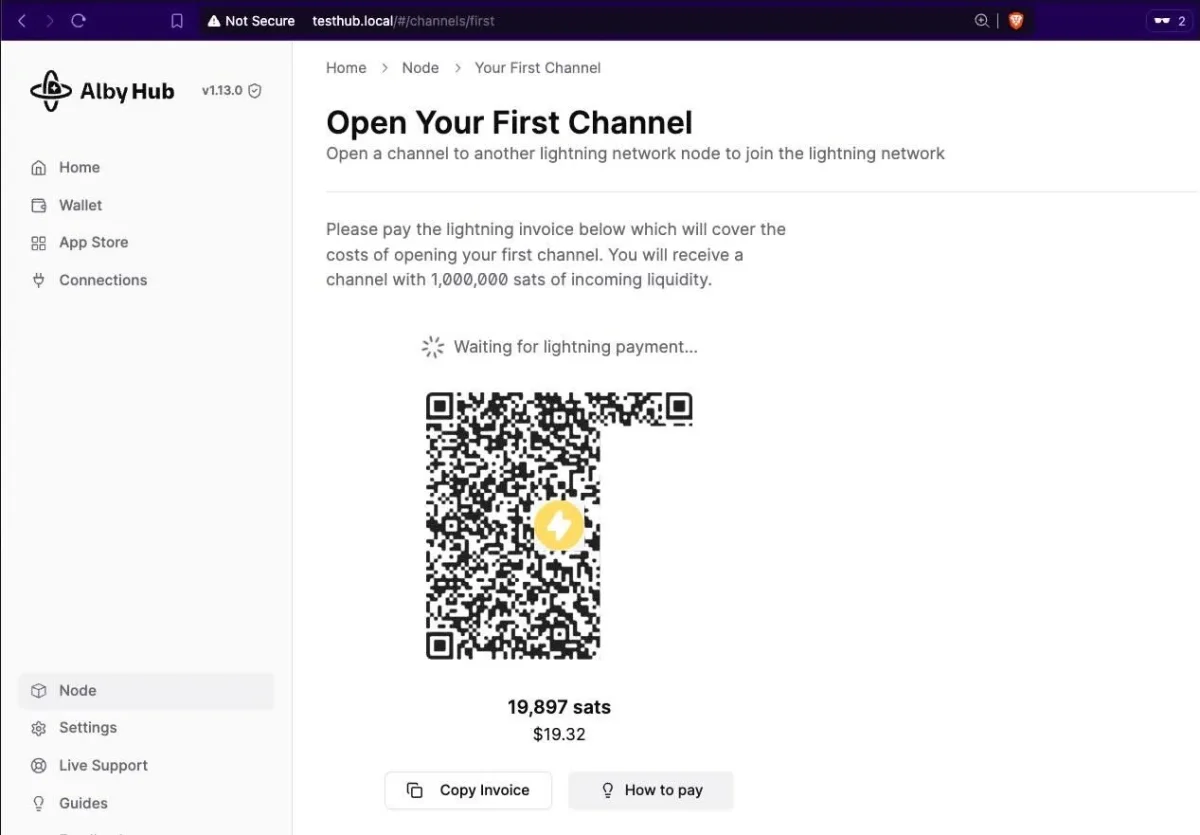Click the yellow lightning bolt in QR code
This screenshot has width=1200, height=835.
point(559,525)
